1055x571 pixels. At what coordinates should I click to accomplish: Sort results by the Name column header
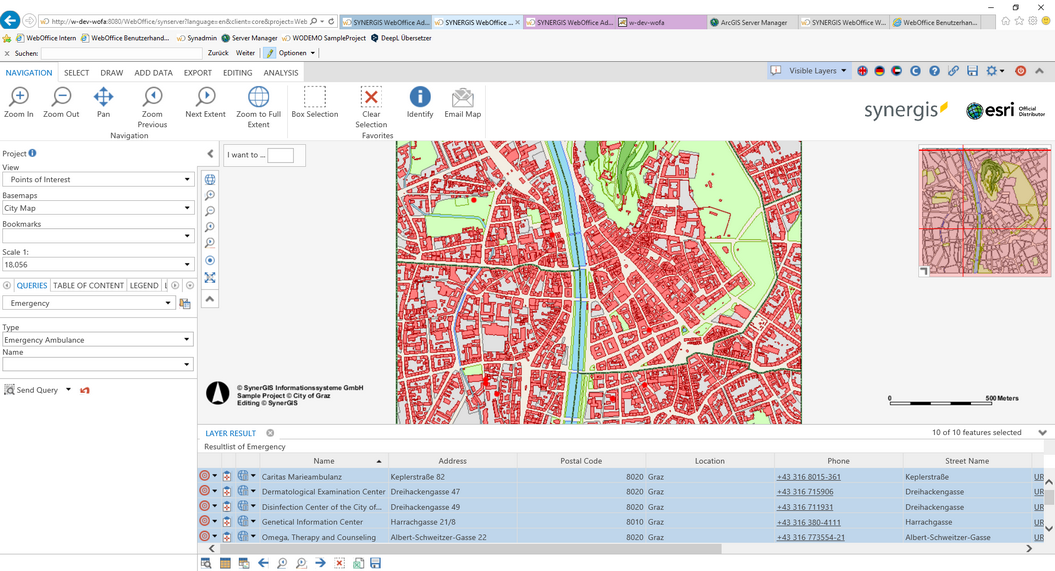tap(324, 461)
